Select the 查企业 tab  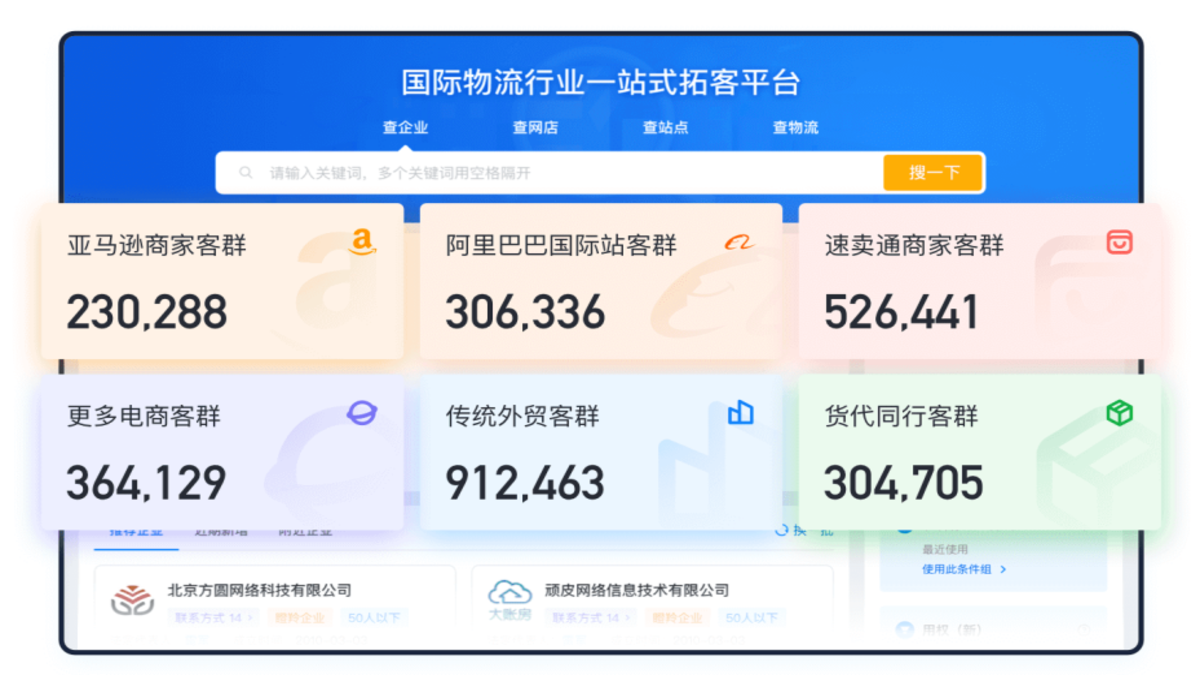[405, 127]
